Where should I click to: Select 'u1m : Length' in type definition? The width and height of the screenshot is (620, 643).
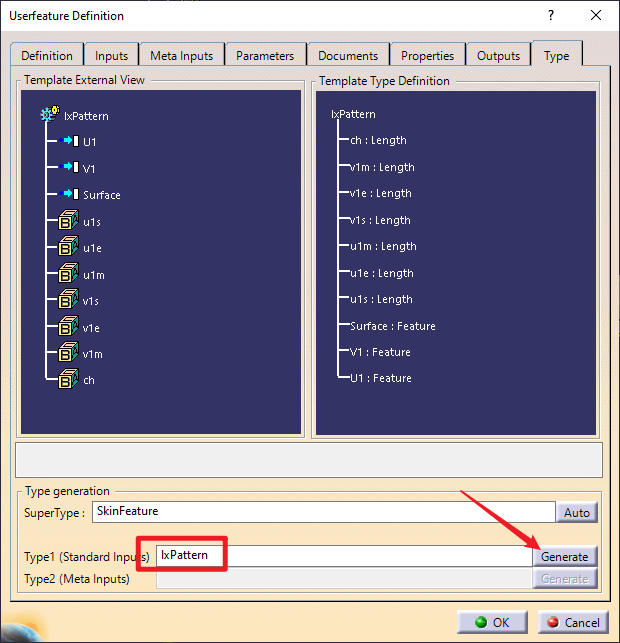383,246
